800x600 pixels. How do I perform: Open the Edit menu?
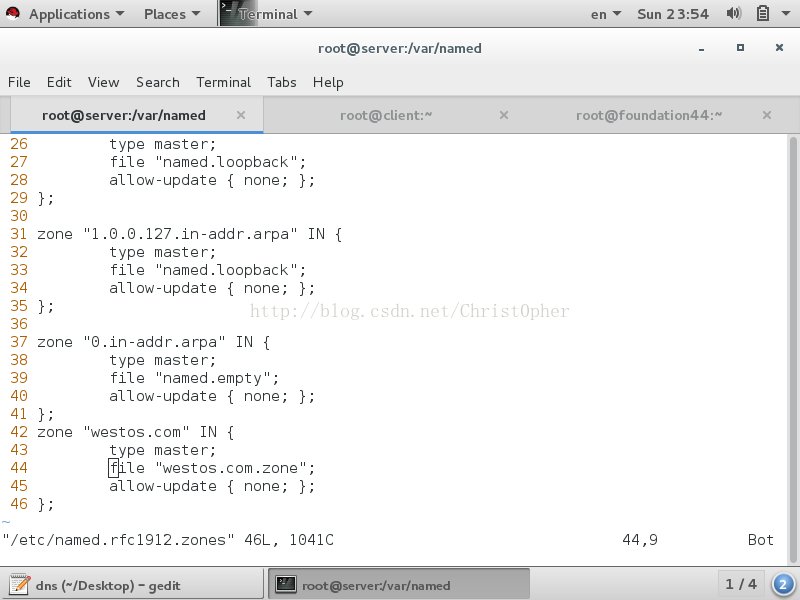[x=59, y=82]
